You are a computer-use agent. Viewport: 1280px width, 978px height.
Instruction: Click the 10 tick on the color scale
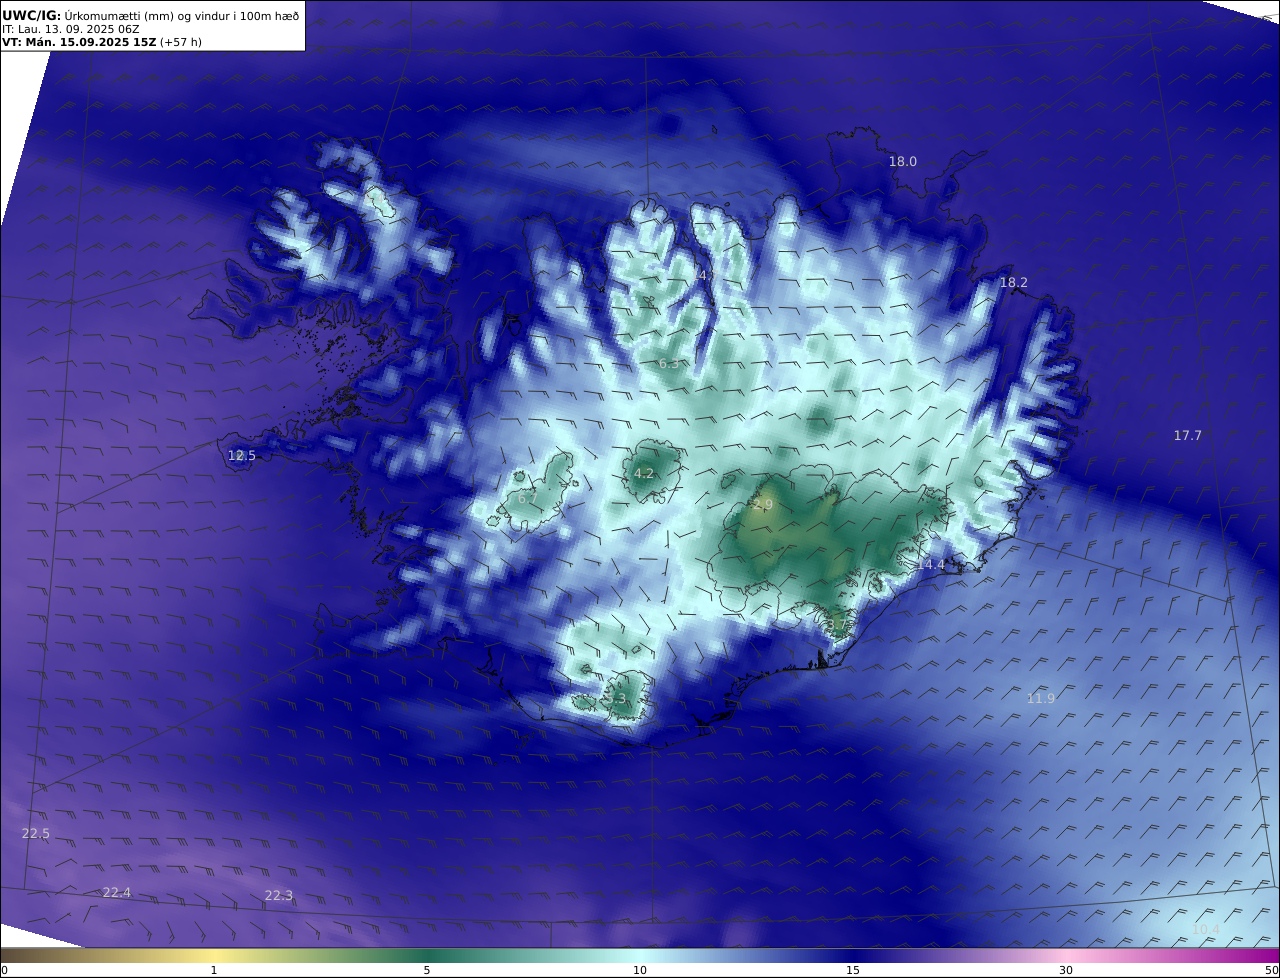click(x=640, y=970)
